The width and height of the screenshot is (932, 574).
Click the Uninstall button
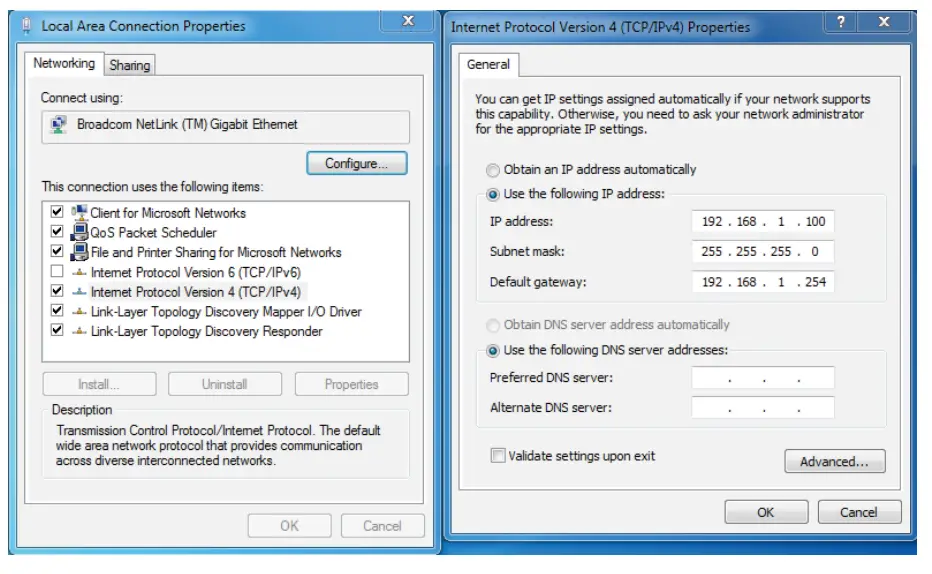[225, 384]
